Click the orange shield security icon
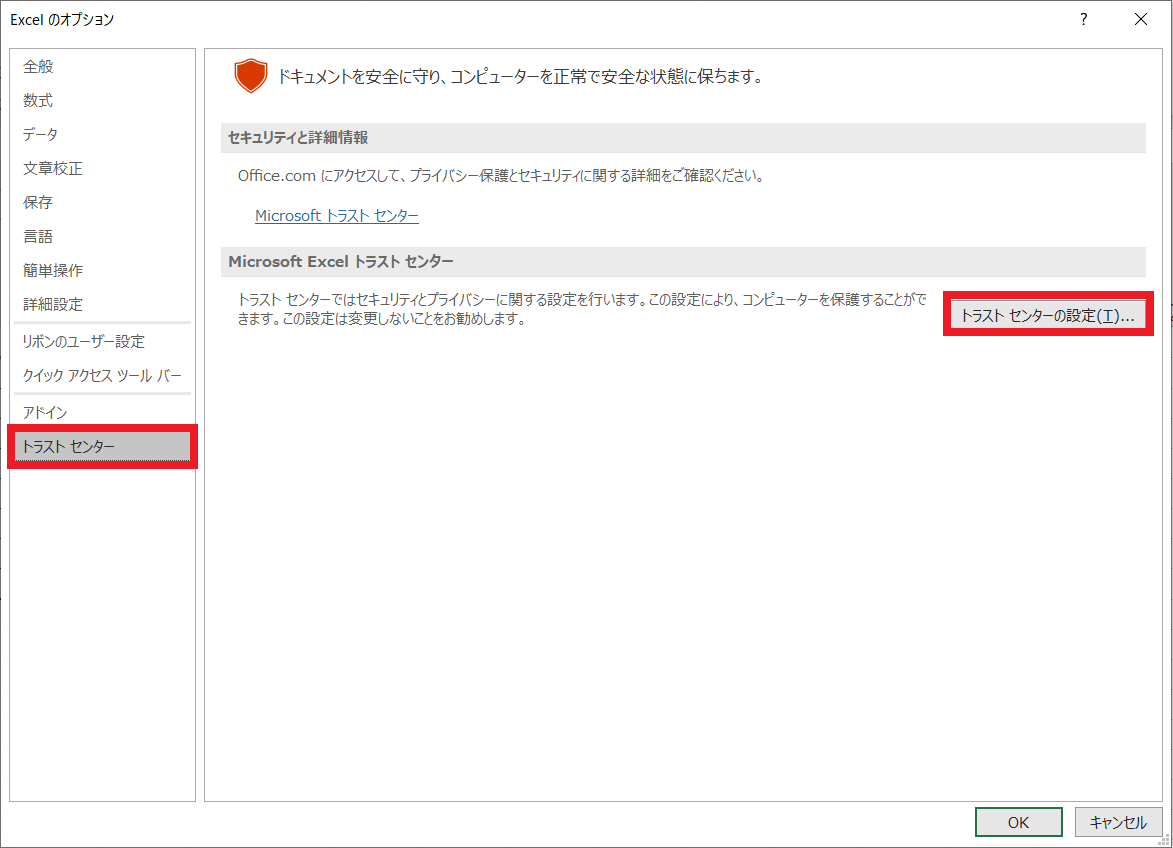Image resolution: width=1173 pixels, height=848 pixels. click(x=251, y=76)
